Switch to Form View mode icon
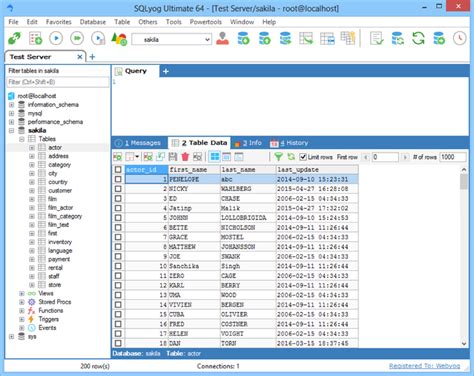Screen dimensions: 474x376 pyautogui.click(x=227, y=156)
